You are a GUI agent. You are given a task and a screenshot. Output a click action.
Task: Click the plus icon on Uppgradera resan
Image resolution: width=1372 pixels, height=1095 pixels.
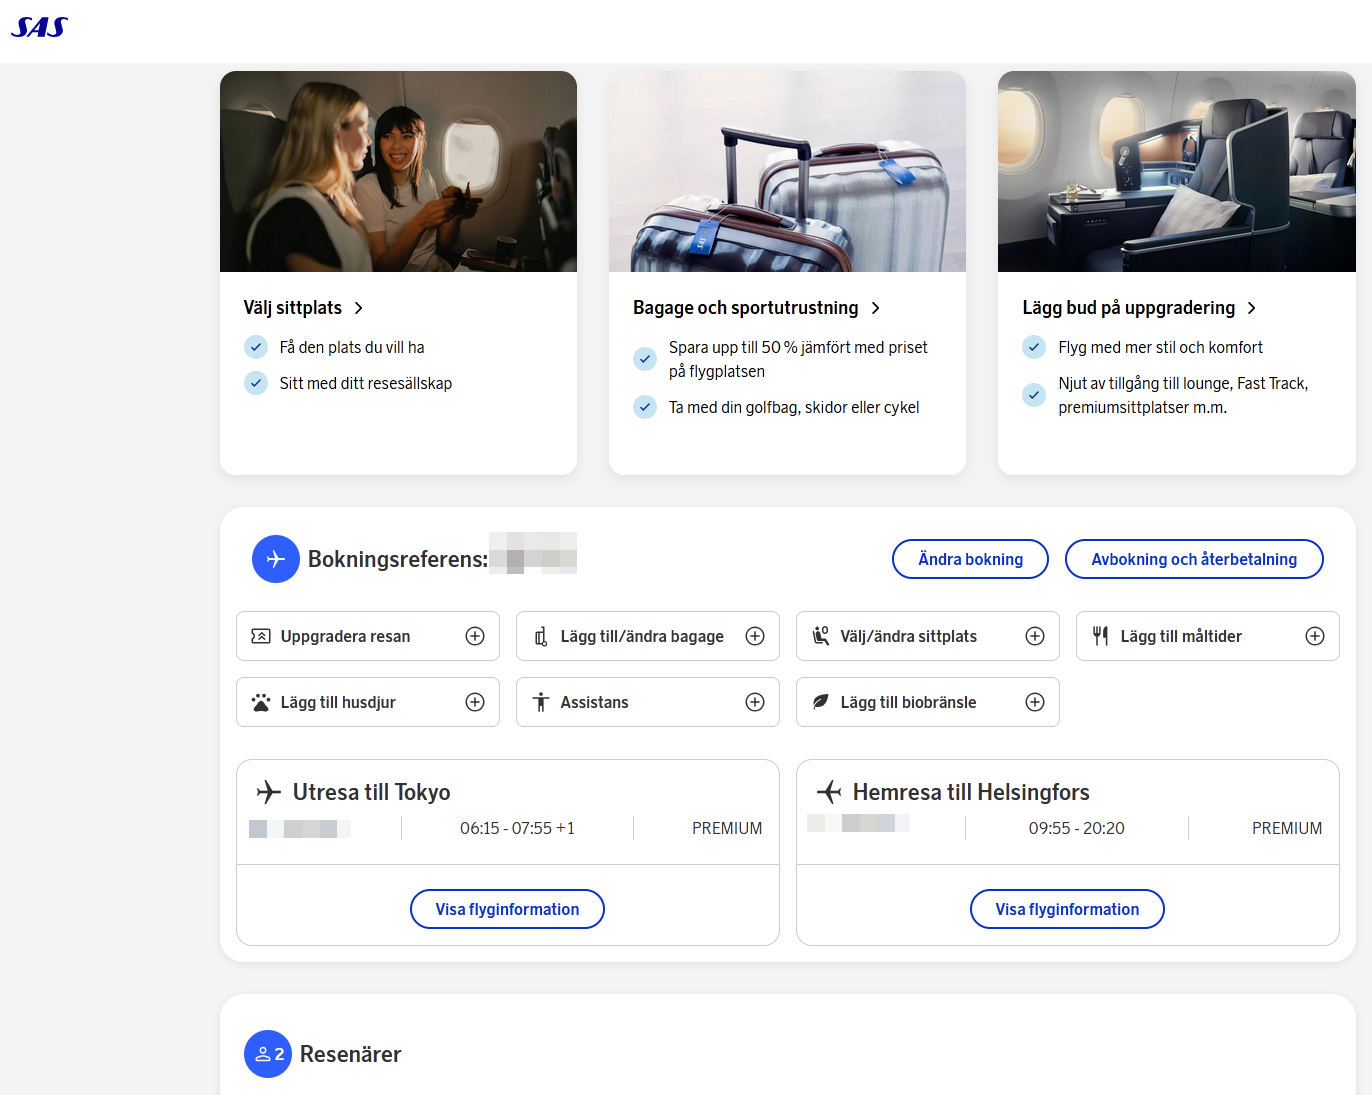[475, 636]
